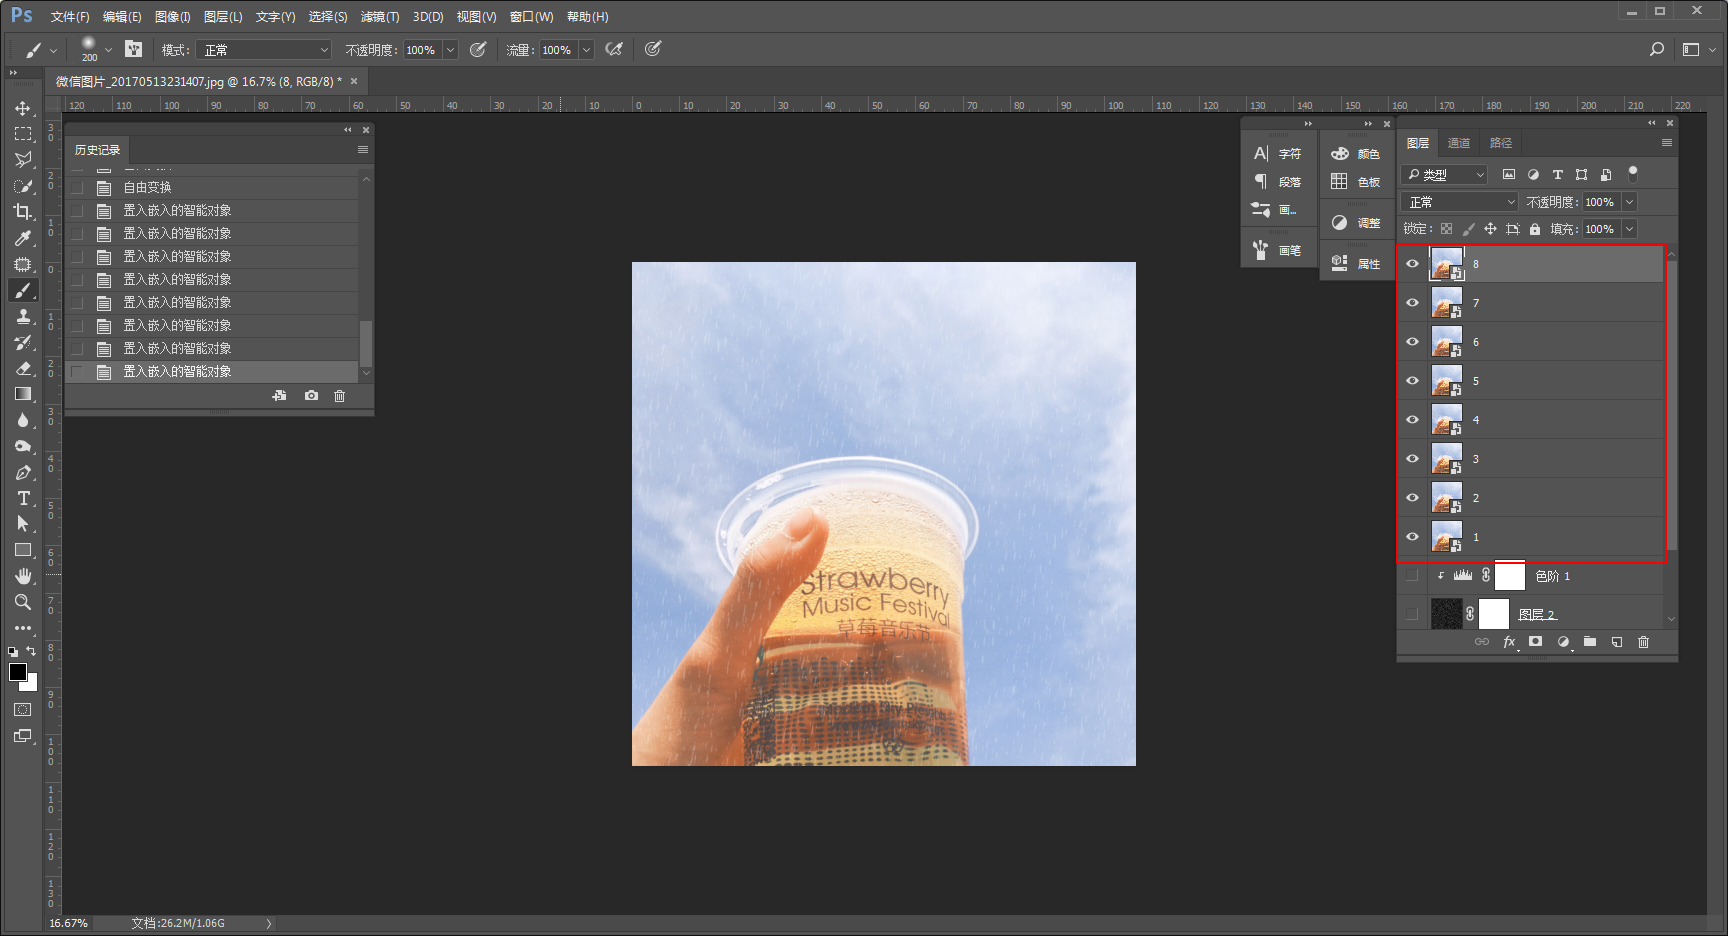Toggle lock all for the layer
Viewport: 1728px width, 936px height.
pyautogui.click(x=1535, y=229)
